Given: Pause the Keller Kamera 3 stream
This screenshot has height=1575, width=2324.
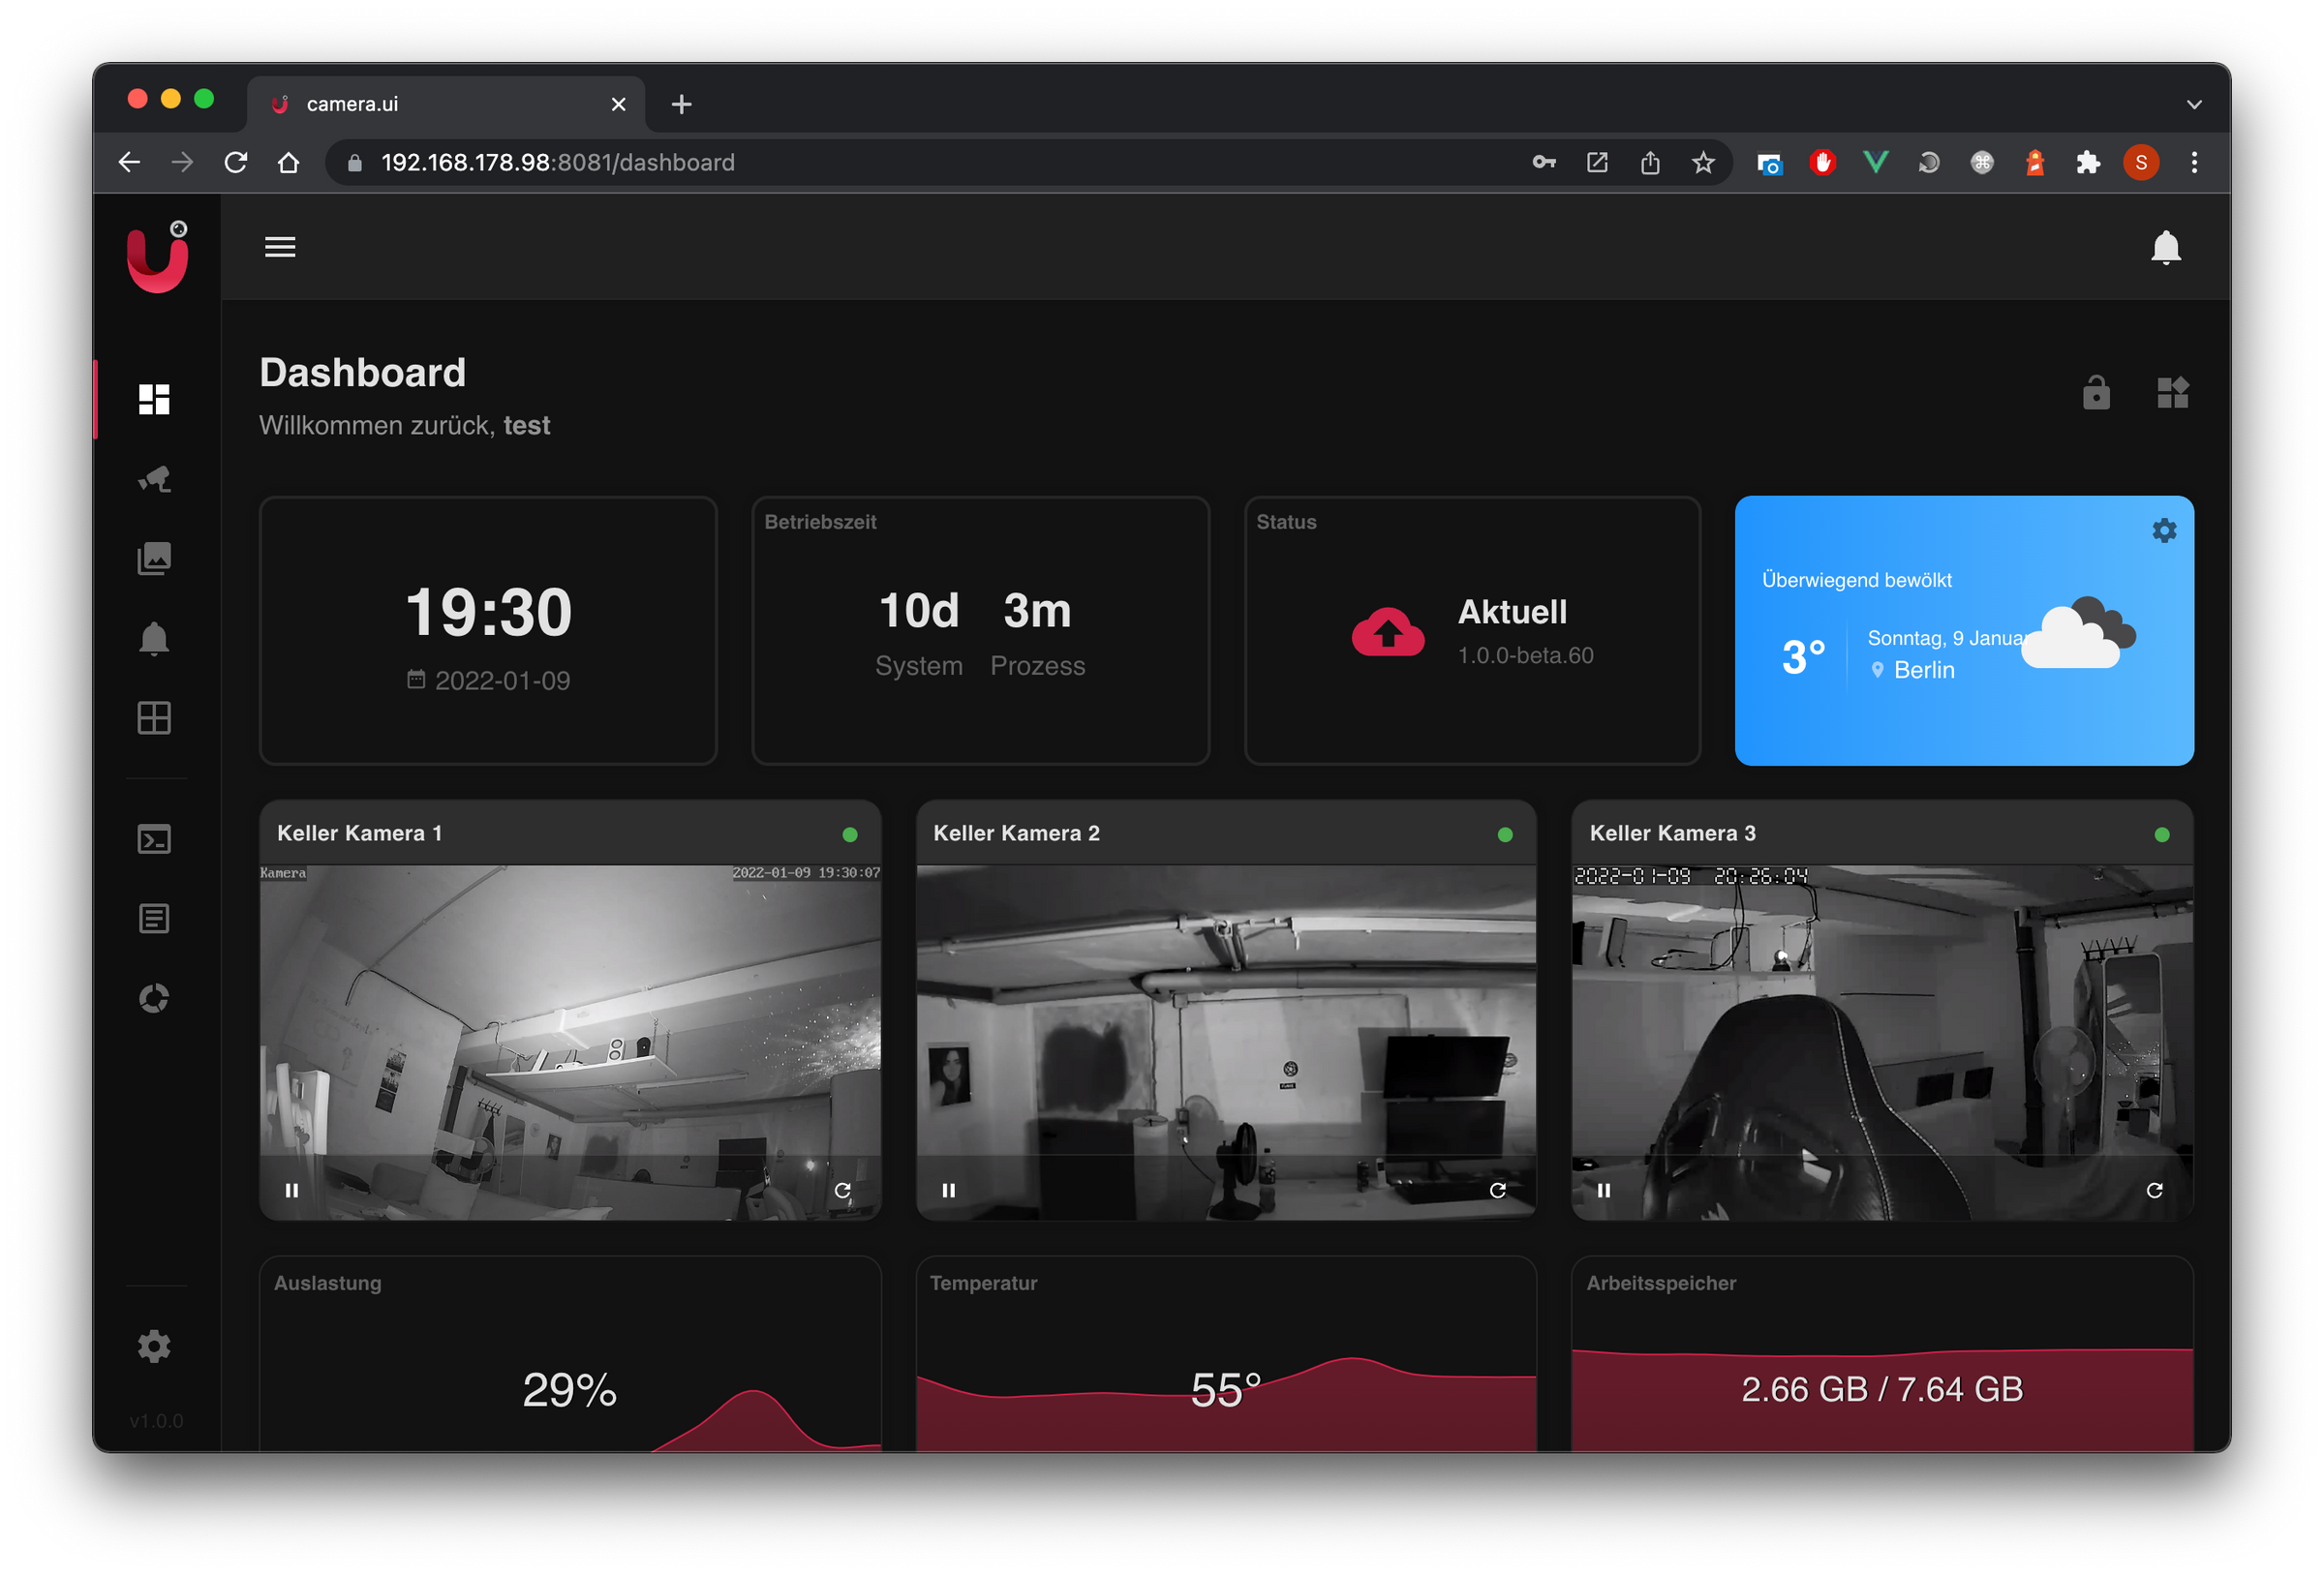Looking at the screenshot, I should coord(1604,1190).
